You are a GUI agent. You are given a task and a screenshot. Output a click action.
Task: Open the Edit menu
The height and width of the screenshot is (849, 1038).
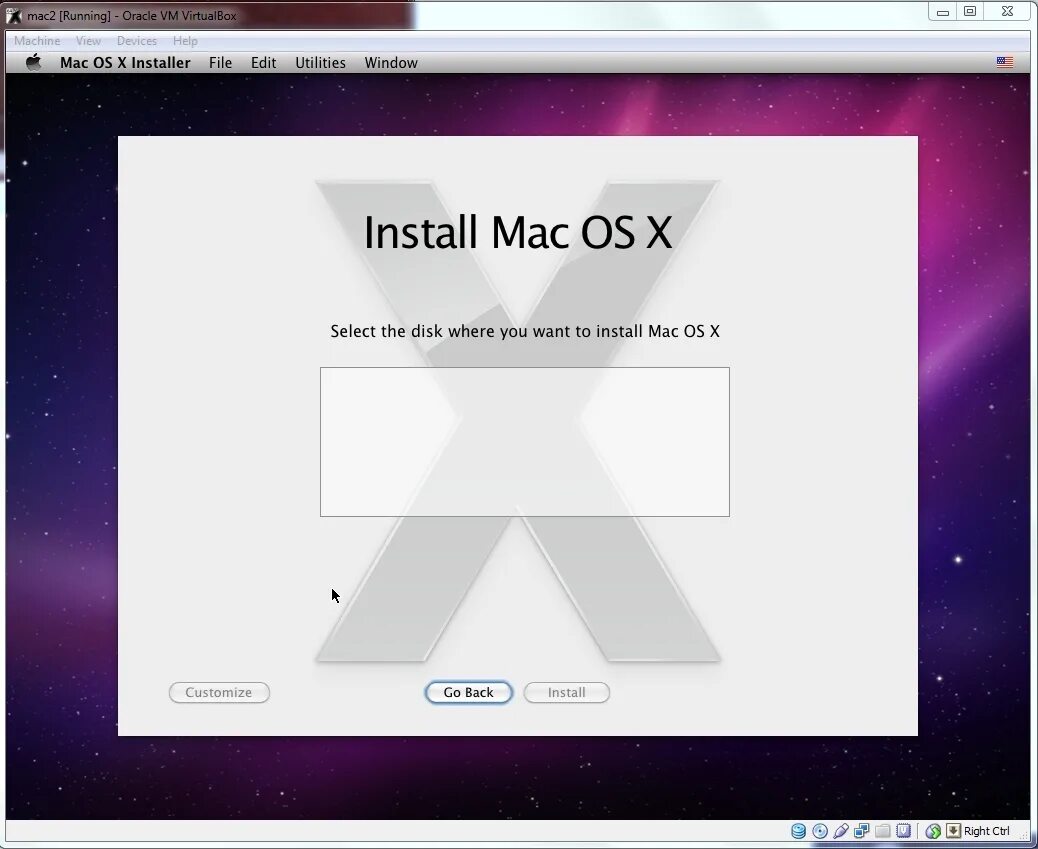coord(263,63)
